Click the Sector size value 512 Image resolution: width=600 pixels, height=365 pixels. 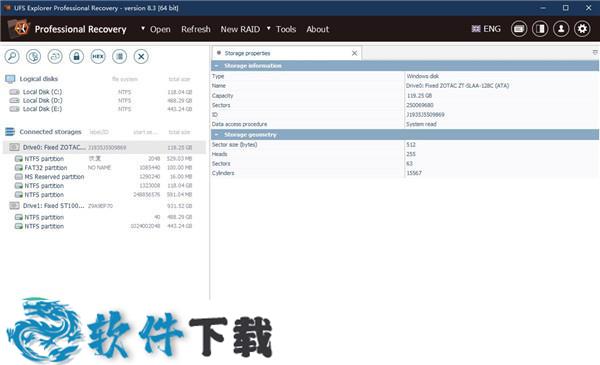[411, 145]
